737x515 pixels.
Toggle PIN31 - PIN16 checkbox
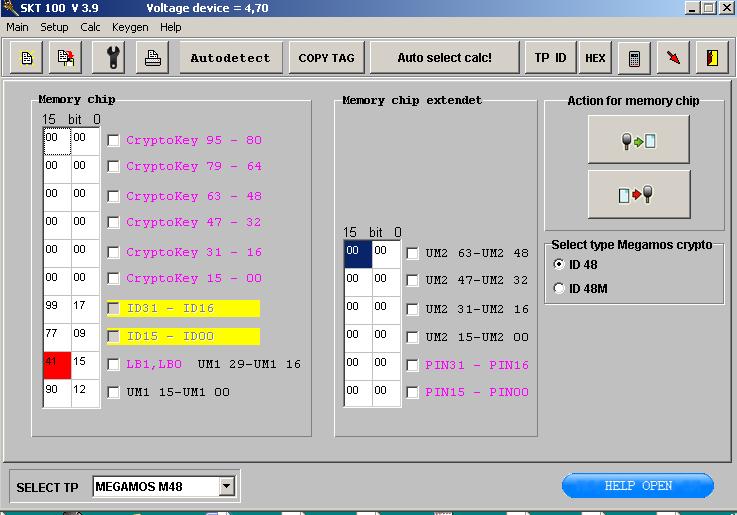point(412,365)
